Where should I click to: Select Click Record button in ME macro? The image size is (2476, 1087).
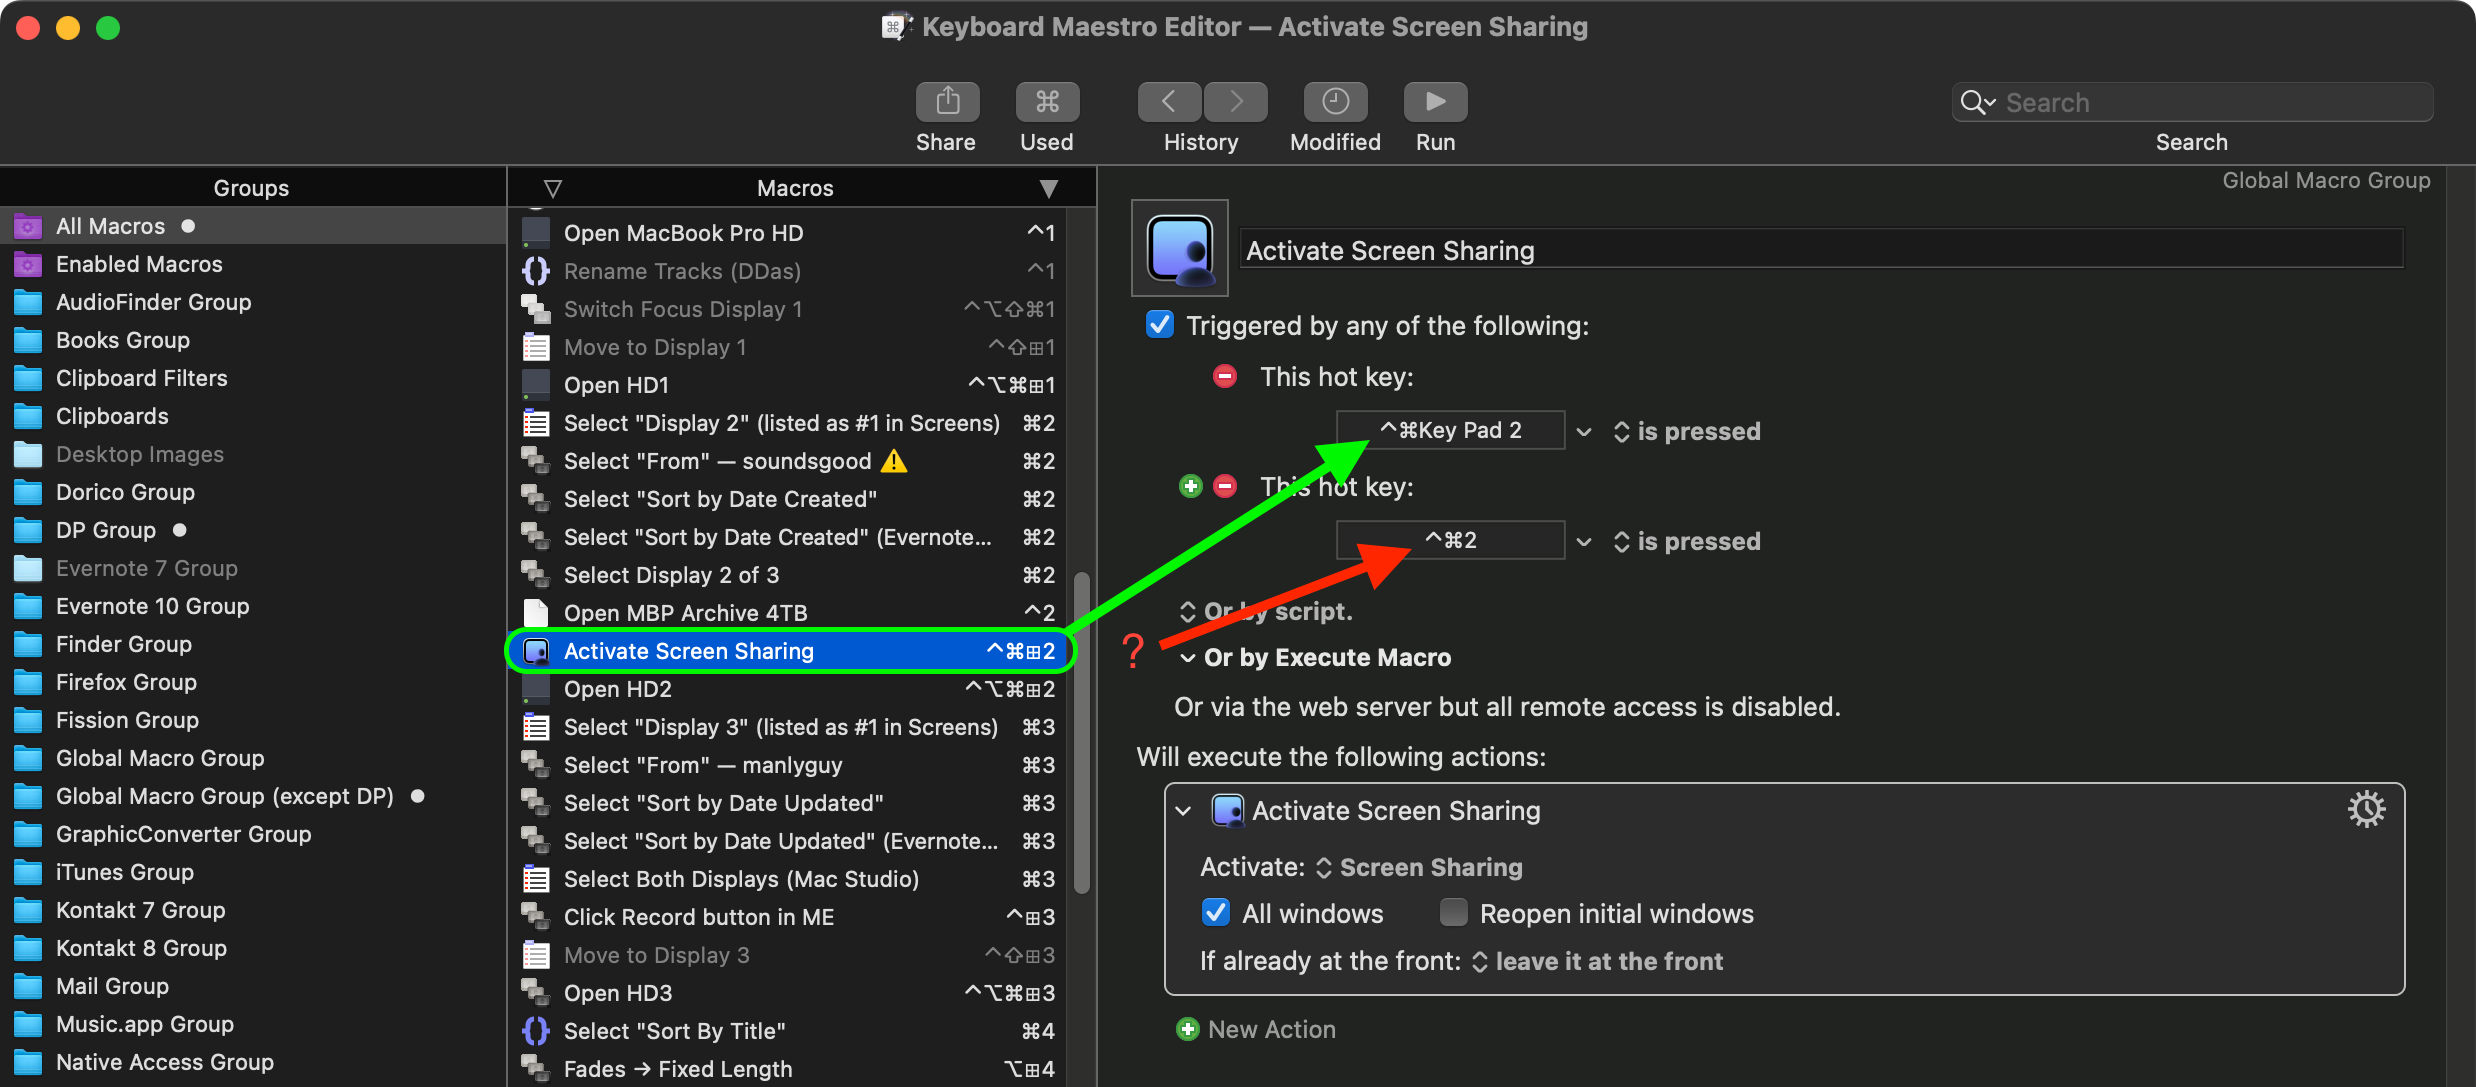(x=789, y=917)
